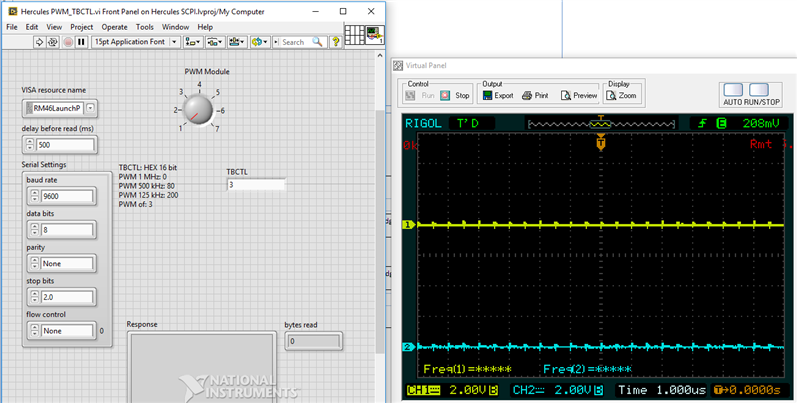797x403 pixels.
Task: Click Run Continuously toolbar icon
Action: 54,42
